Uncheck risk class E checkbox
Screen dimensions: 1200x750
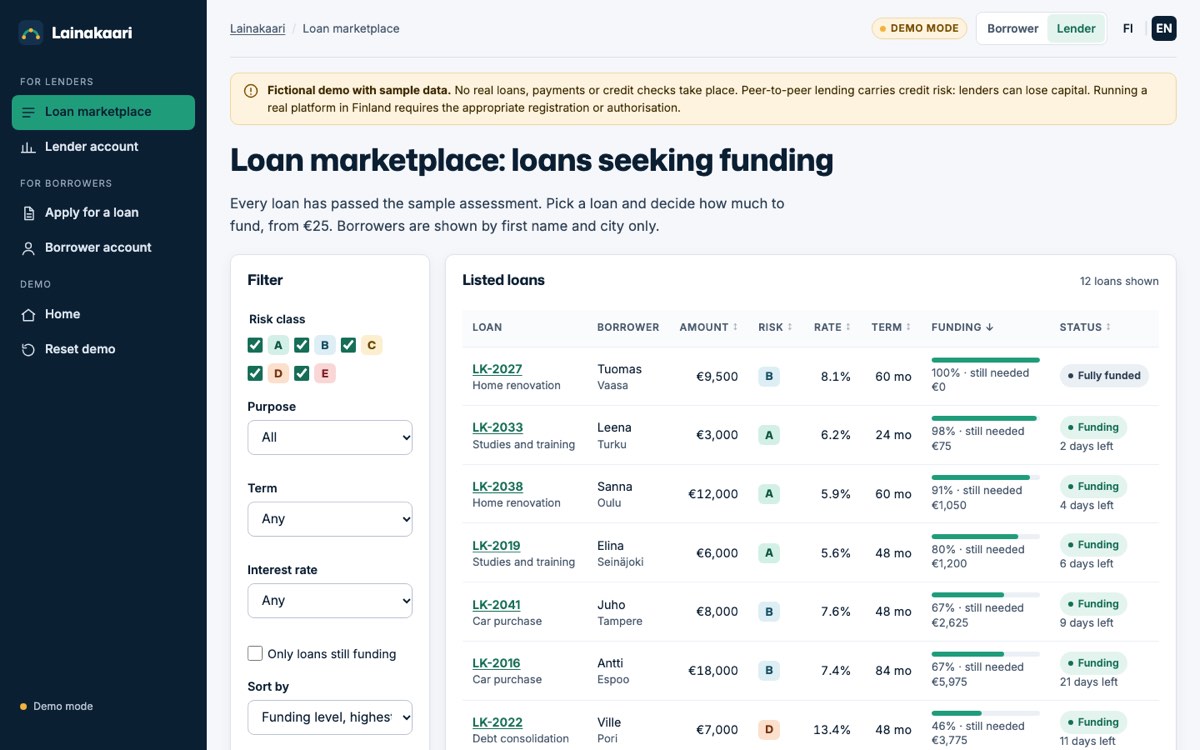coord(302,373)
